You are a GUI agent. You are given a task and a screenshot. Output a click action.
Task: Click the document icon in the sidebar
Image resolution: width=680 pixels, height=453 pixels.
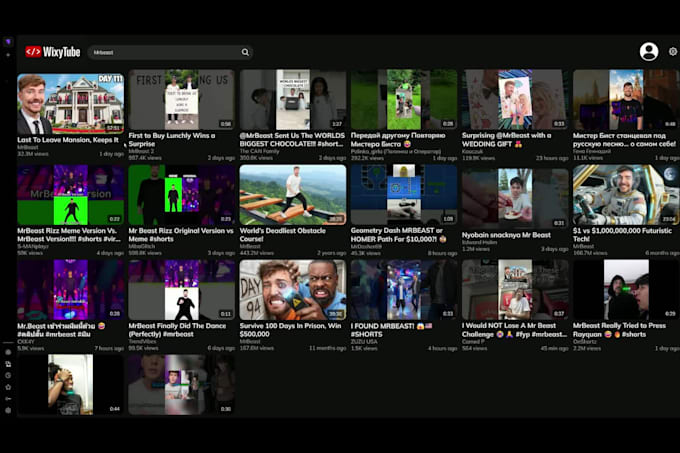coord(8,364)
